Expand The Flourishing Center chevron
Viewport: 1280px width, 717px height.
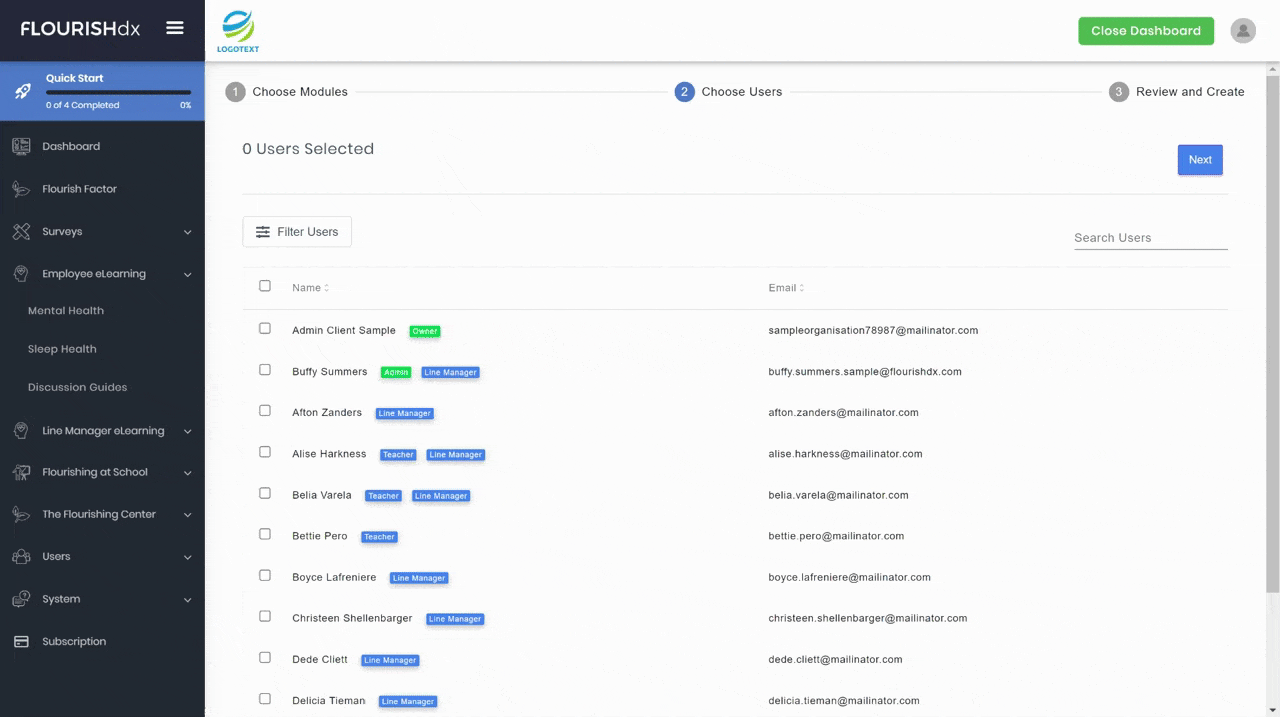187,515
